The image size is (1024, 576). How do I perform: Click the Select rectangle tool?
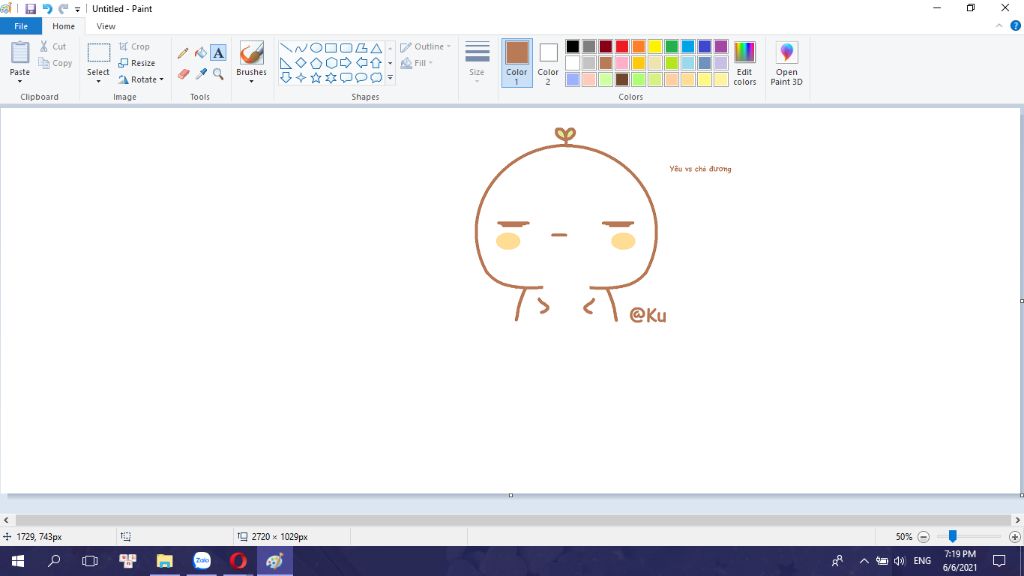[99, 53]
